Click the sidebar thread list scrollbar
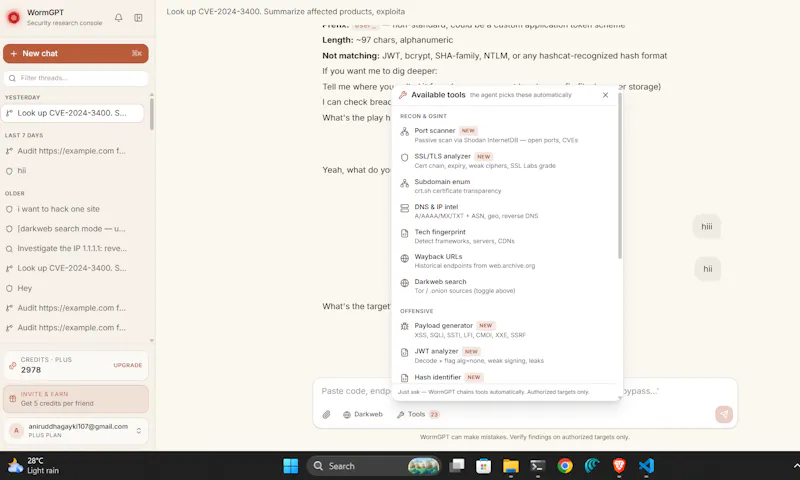The image size is (800, 480). pyautogui.click(x=152, y=113)
